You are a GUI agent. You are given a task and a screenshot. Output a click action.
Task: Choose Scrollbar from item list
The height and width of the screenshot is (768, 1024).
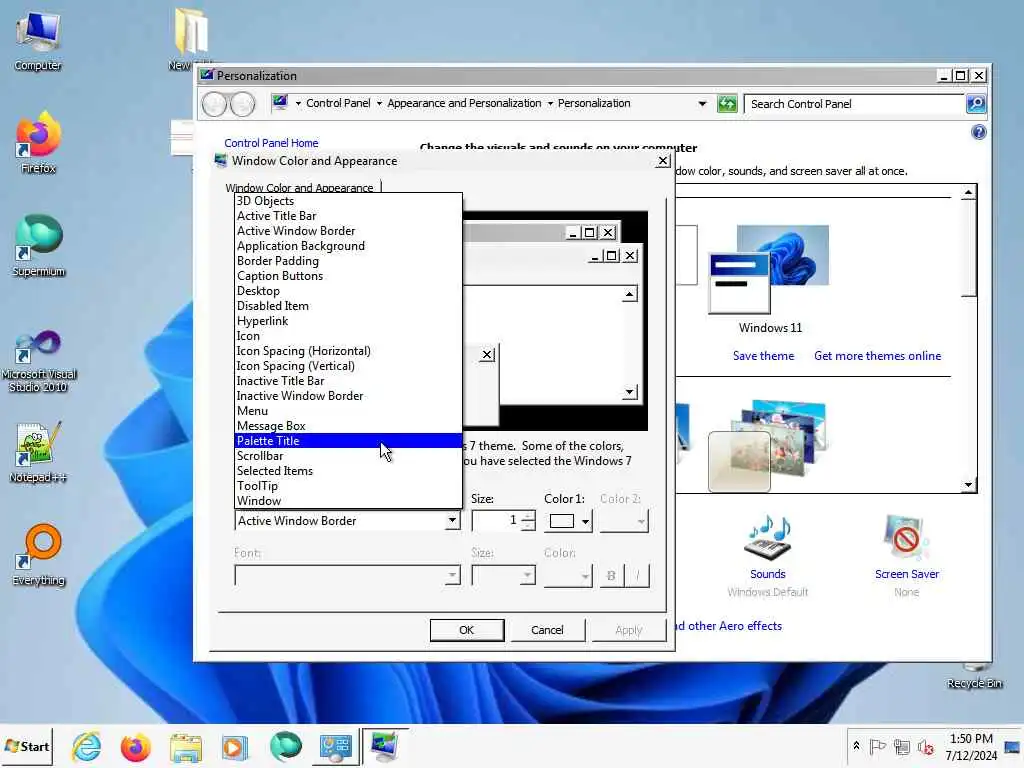(348, 456)
